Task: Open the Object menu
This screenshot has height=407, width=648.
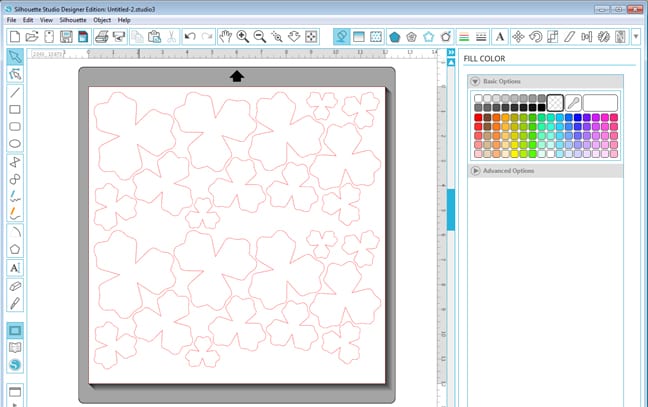Action: click(x=102, y=20)
